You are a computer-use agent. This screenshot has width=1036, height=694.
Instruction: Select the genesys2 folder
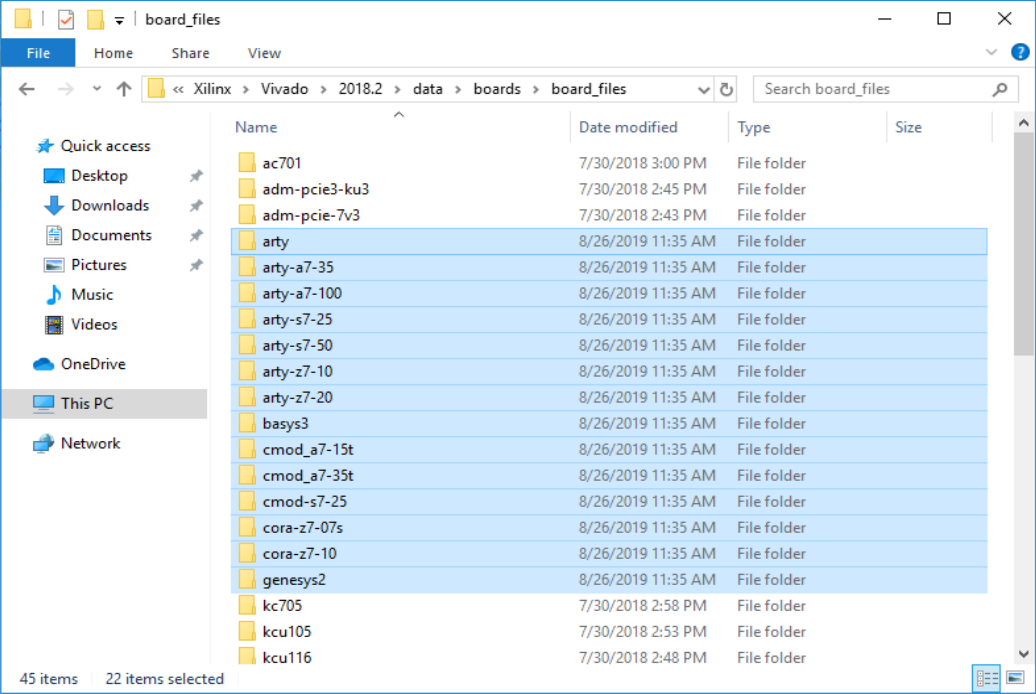(609, 580)
